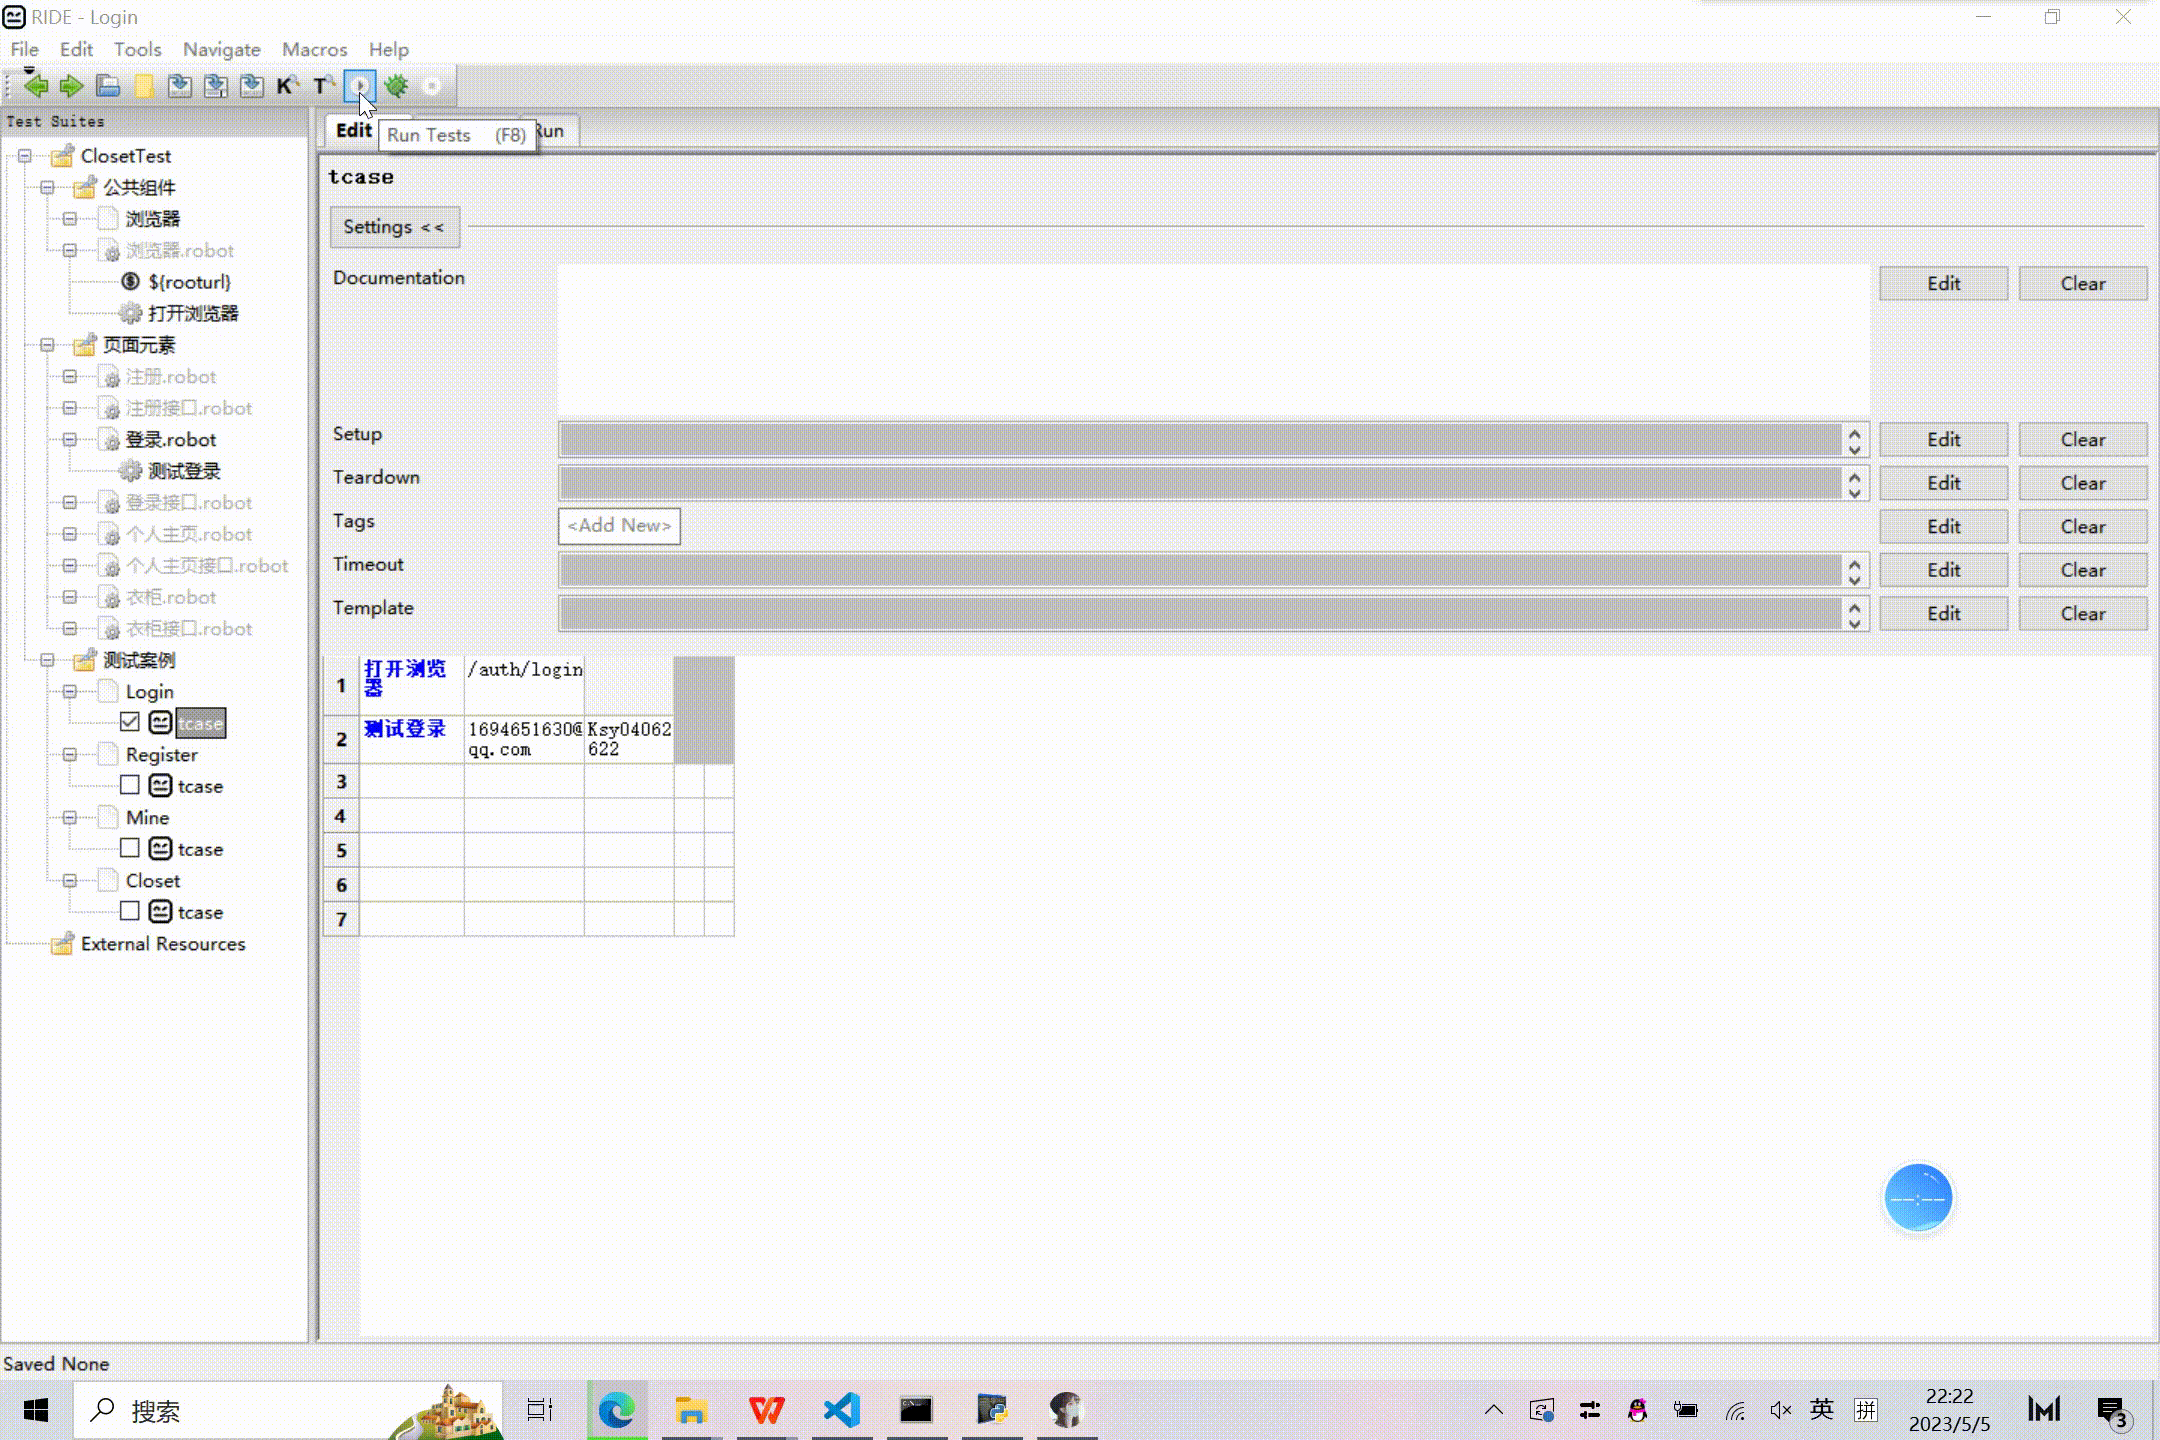Check the Mine tcase checkbox
The height and width of the screenshot is (1440, 2160).
coord(130,848)
